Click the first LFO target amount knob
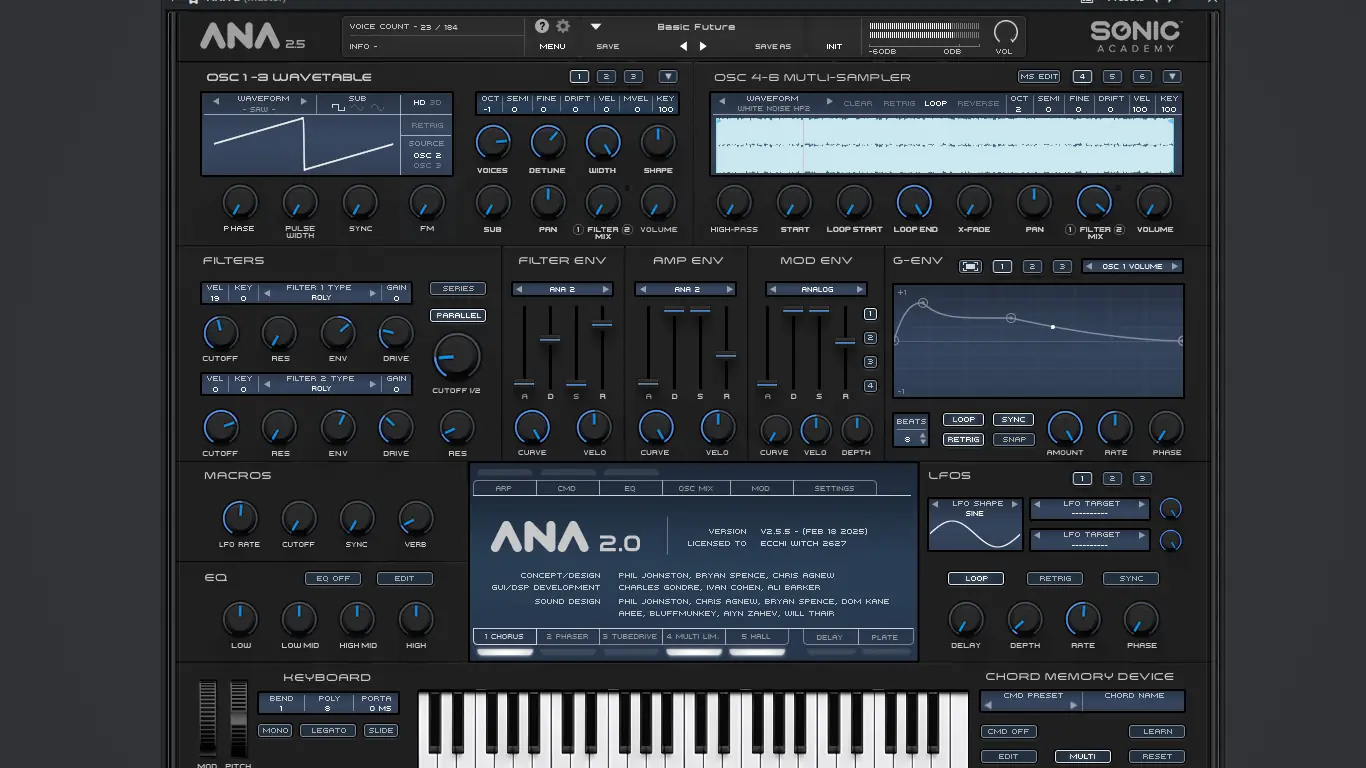This screenshot has width=1366, height=768. (x=1170, y=509)
